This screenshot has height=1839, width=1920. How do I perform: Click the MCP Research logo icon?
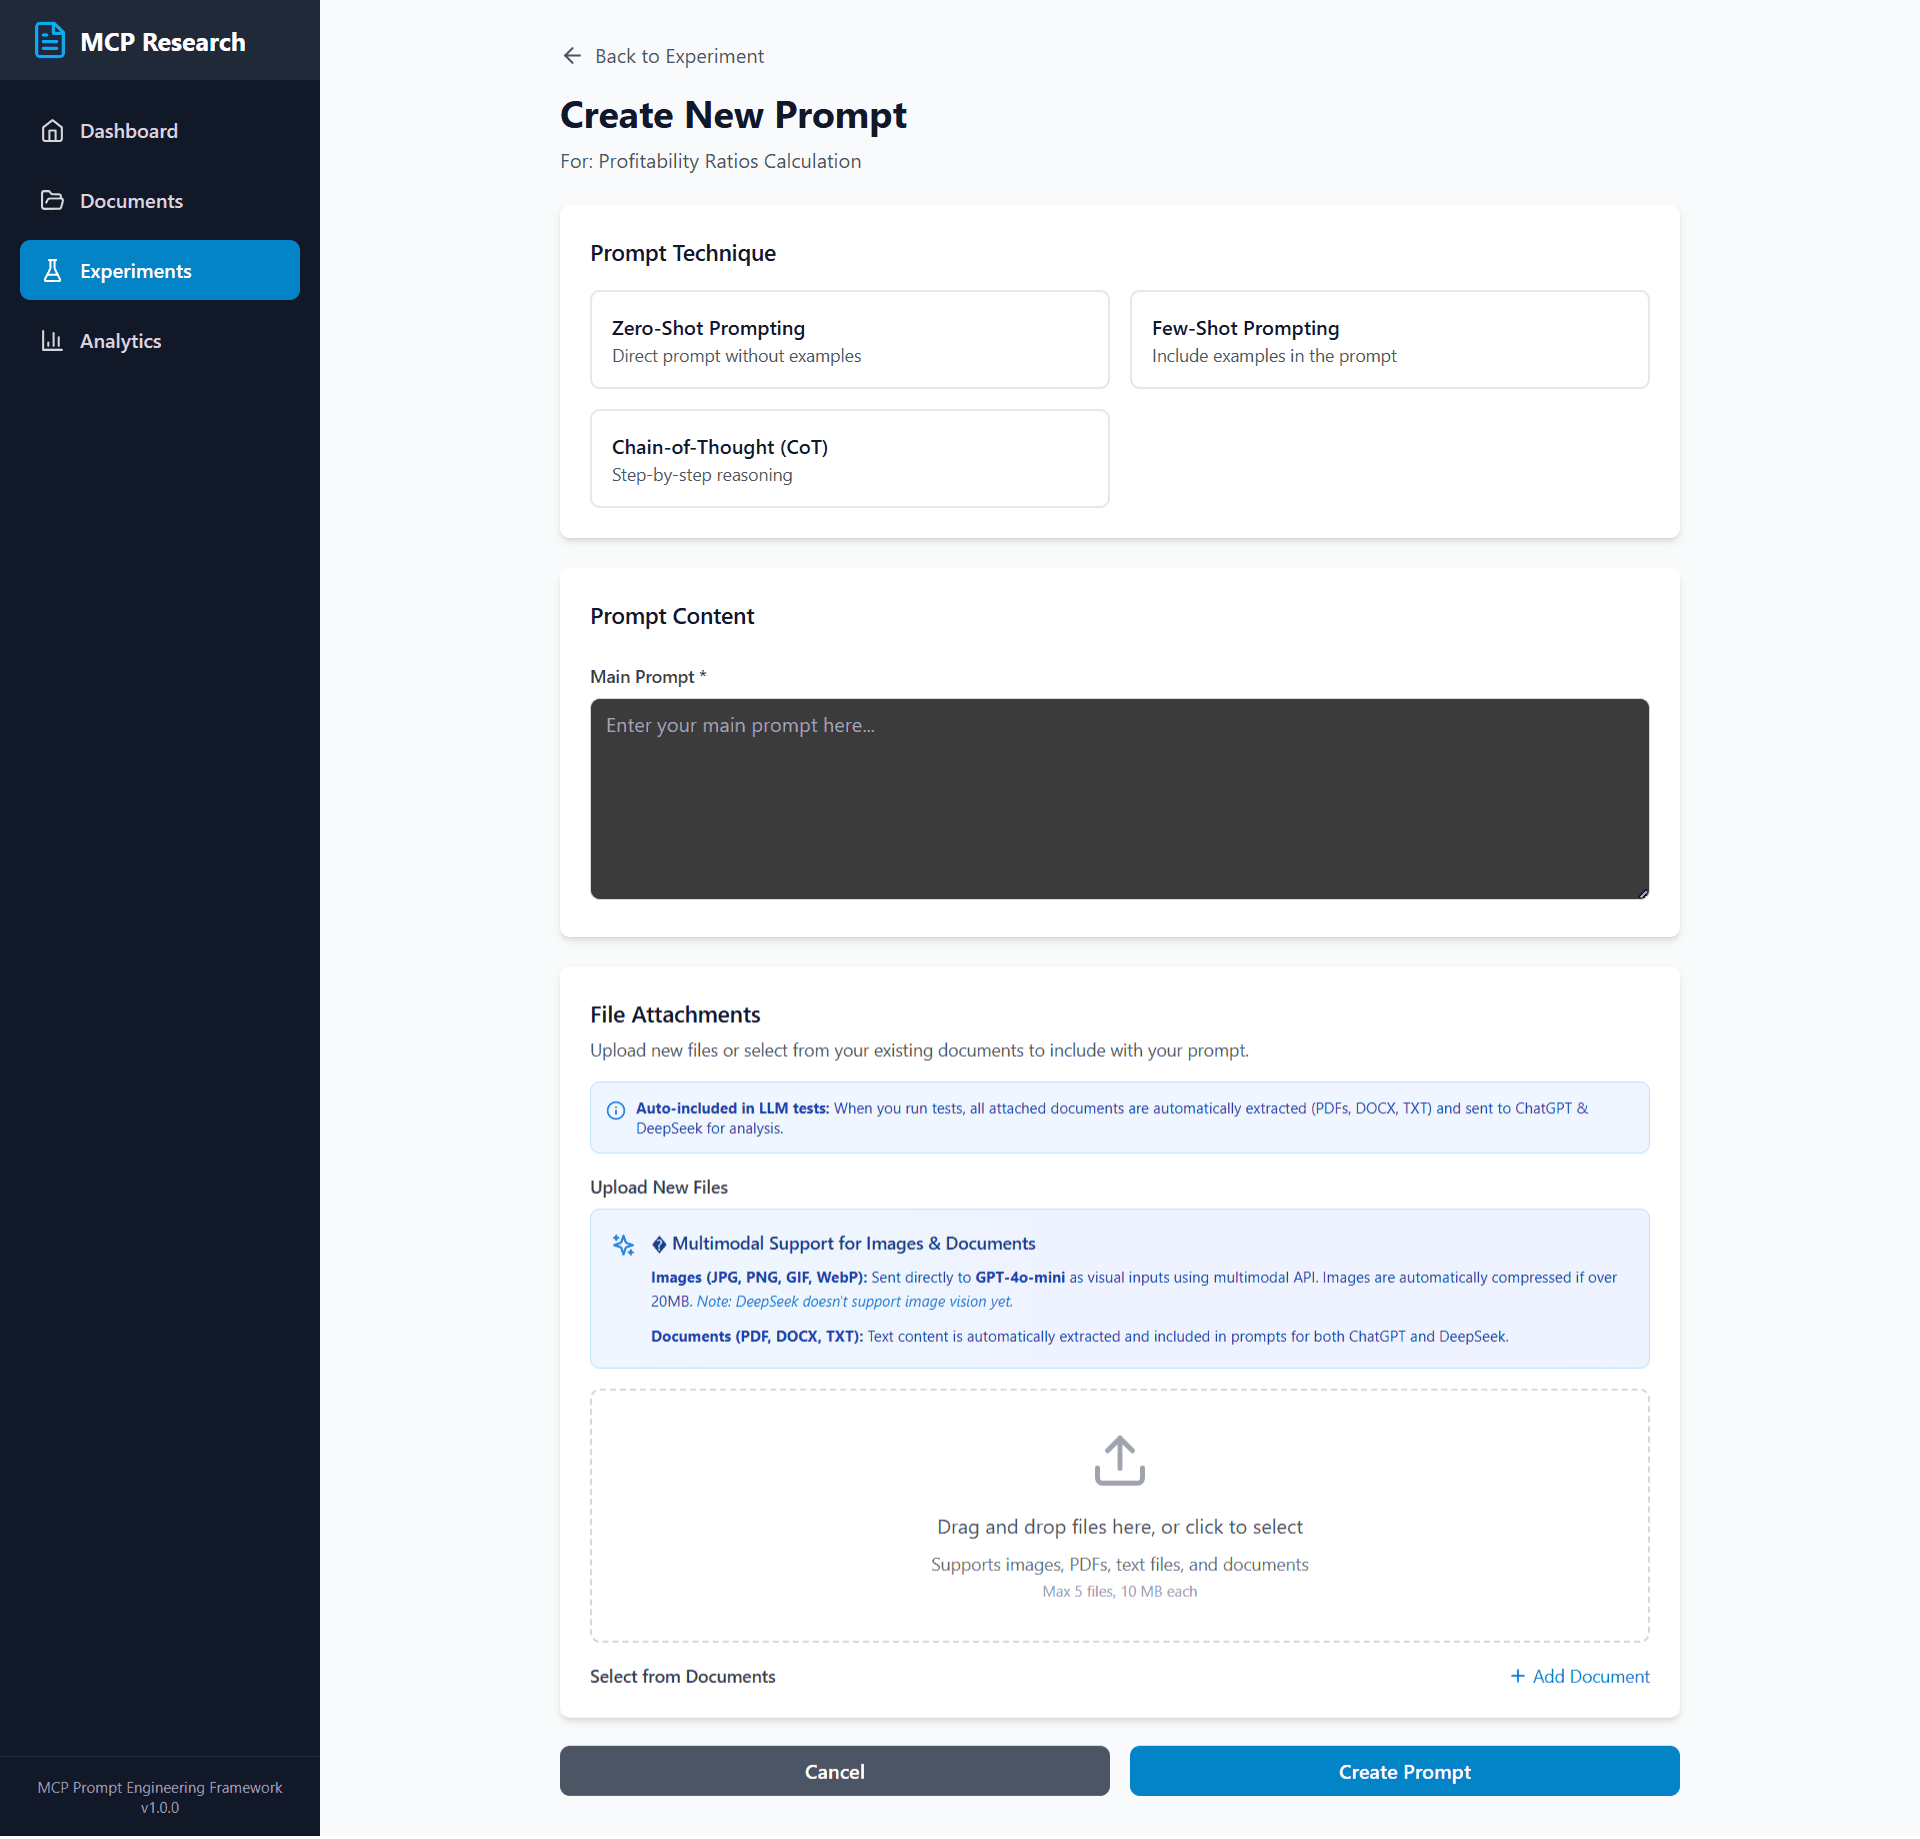click(x=50, y=41)
